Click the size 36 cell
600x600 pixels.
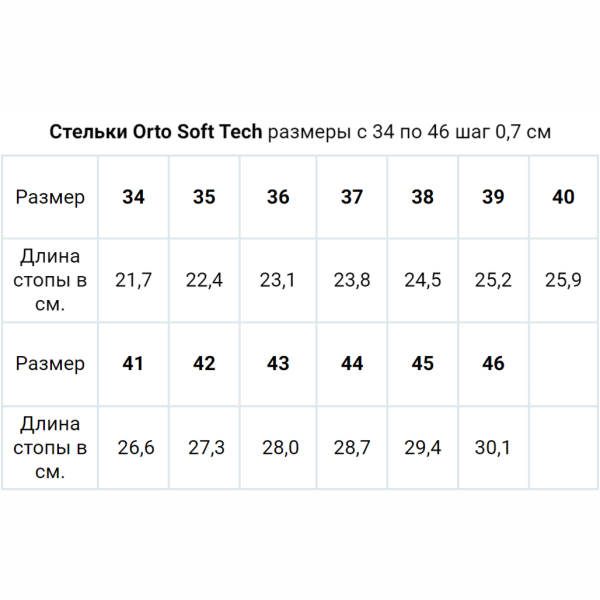pos(278,197)
